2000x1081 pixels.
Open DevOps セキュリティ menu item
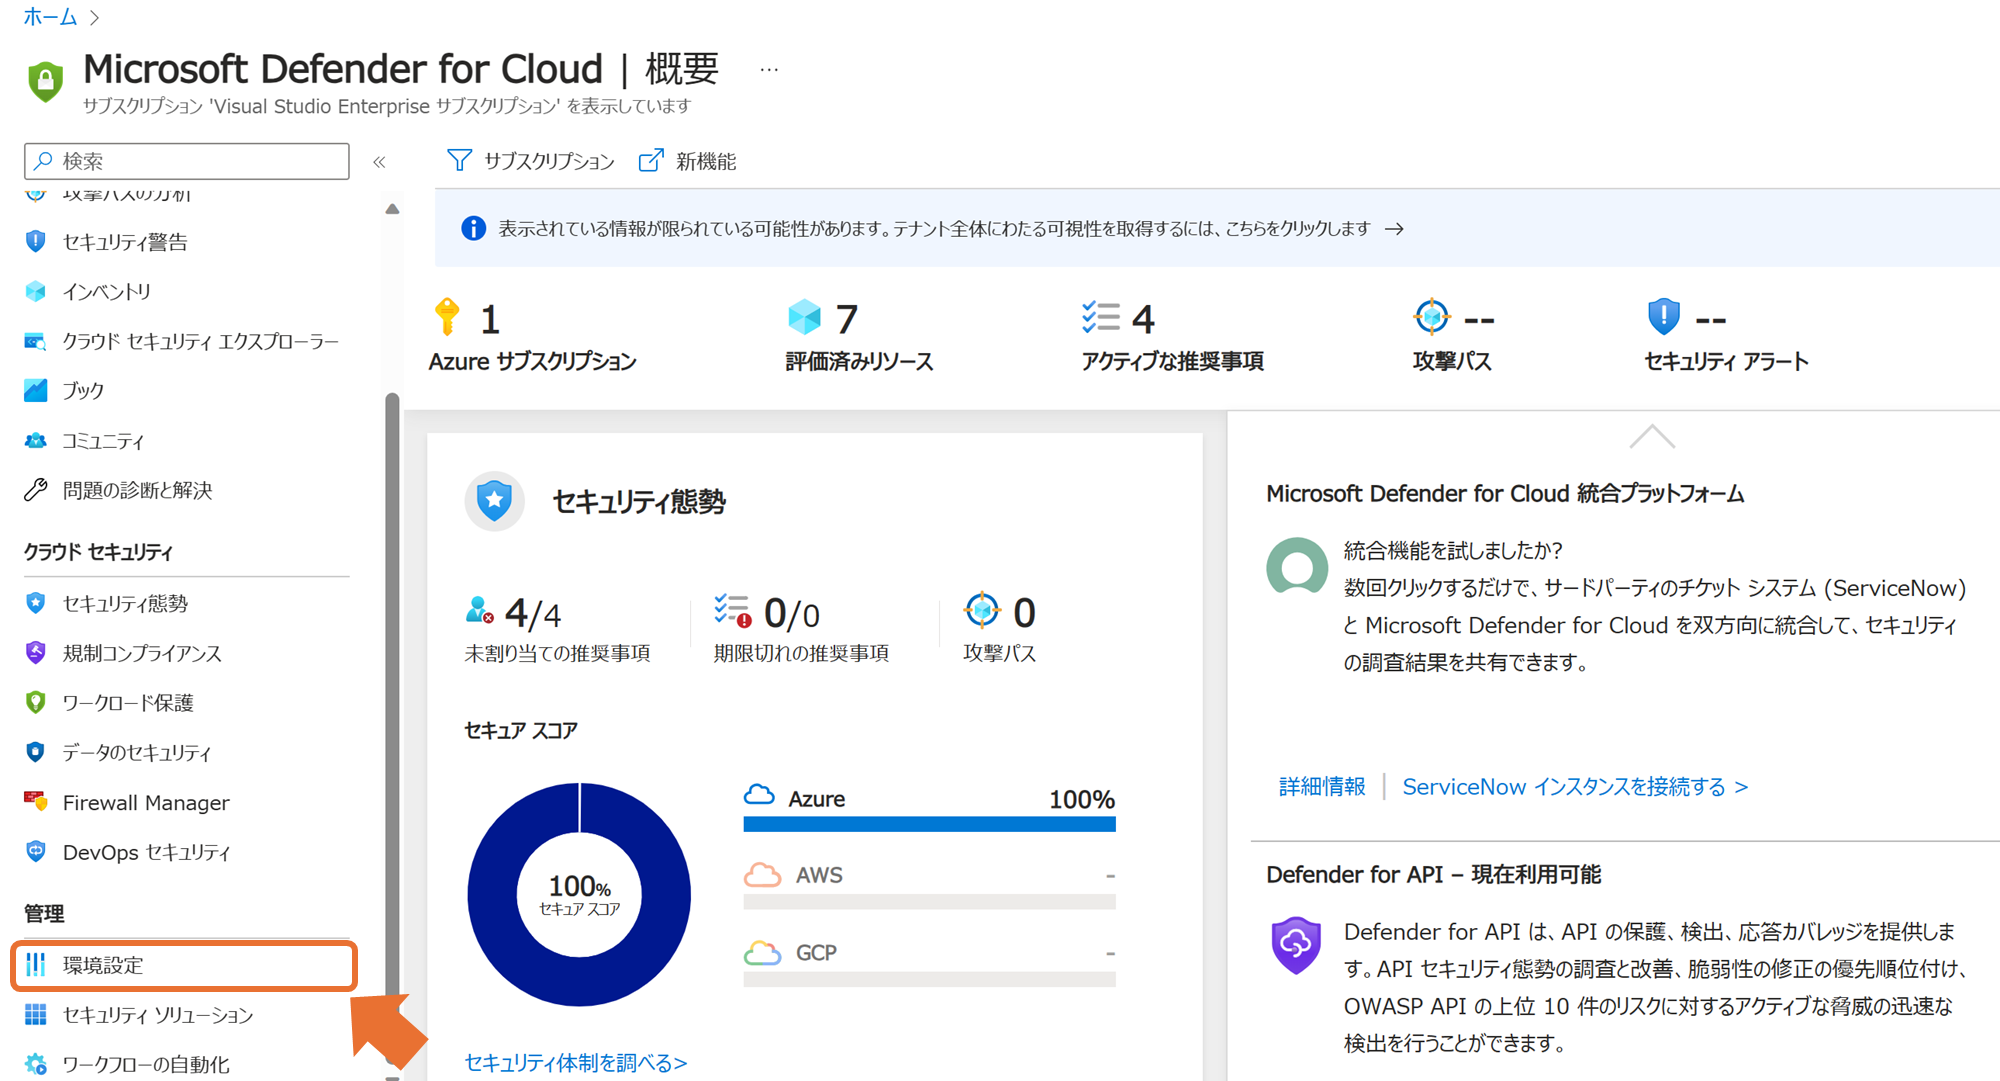pyautogui.click(x=146, y=852)
